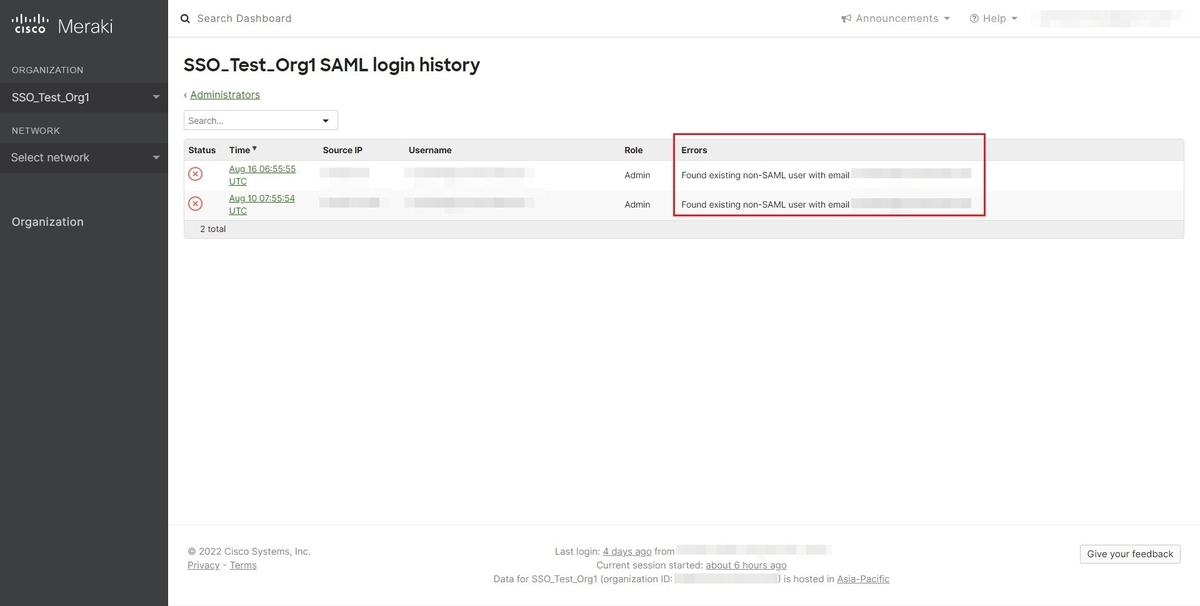The width and height of the screenshot is (1200, 606).
Task: Click the Help question mark icon
Action: pyautogui.click(x=974, y=18)
